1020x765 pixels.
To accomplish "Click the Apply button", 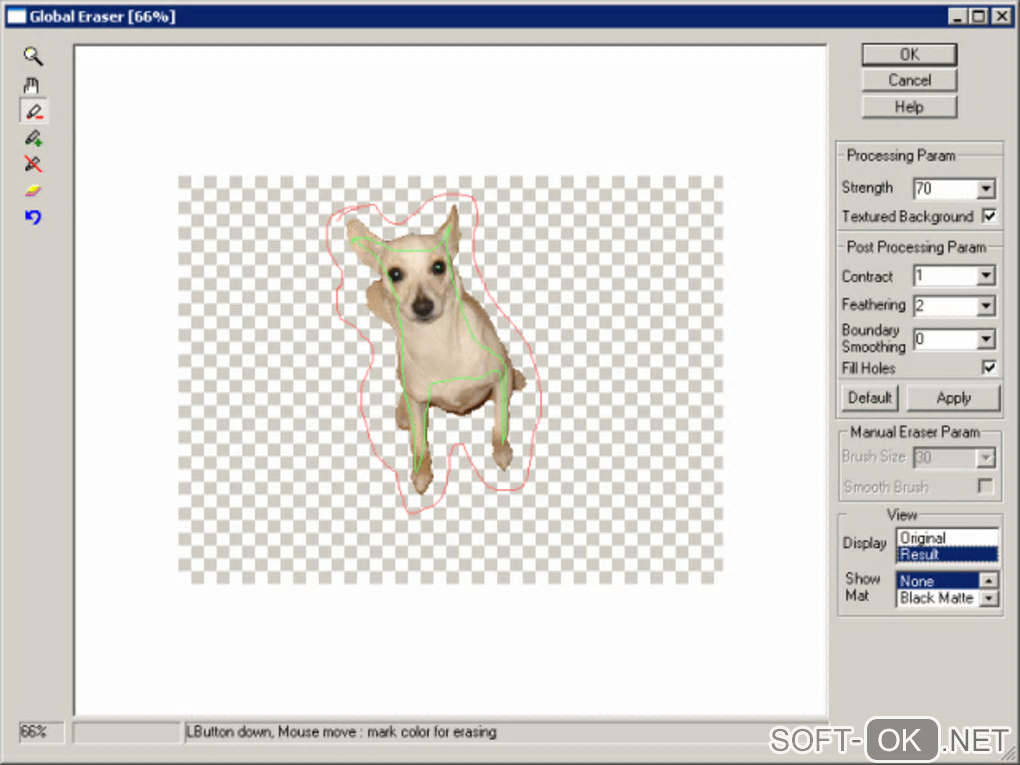I will (954, 397).
